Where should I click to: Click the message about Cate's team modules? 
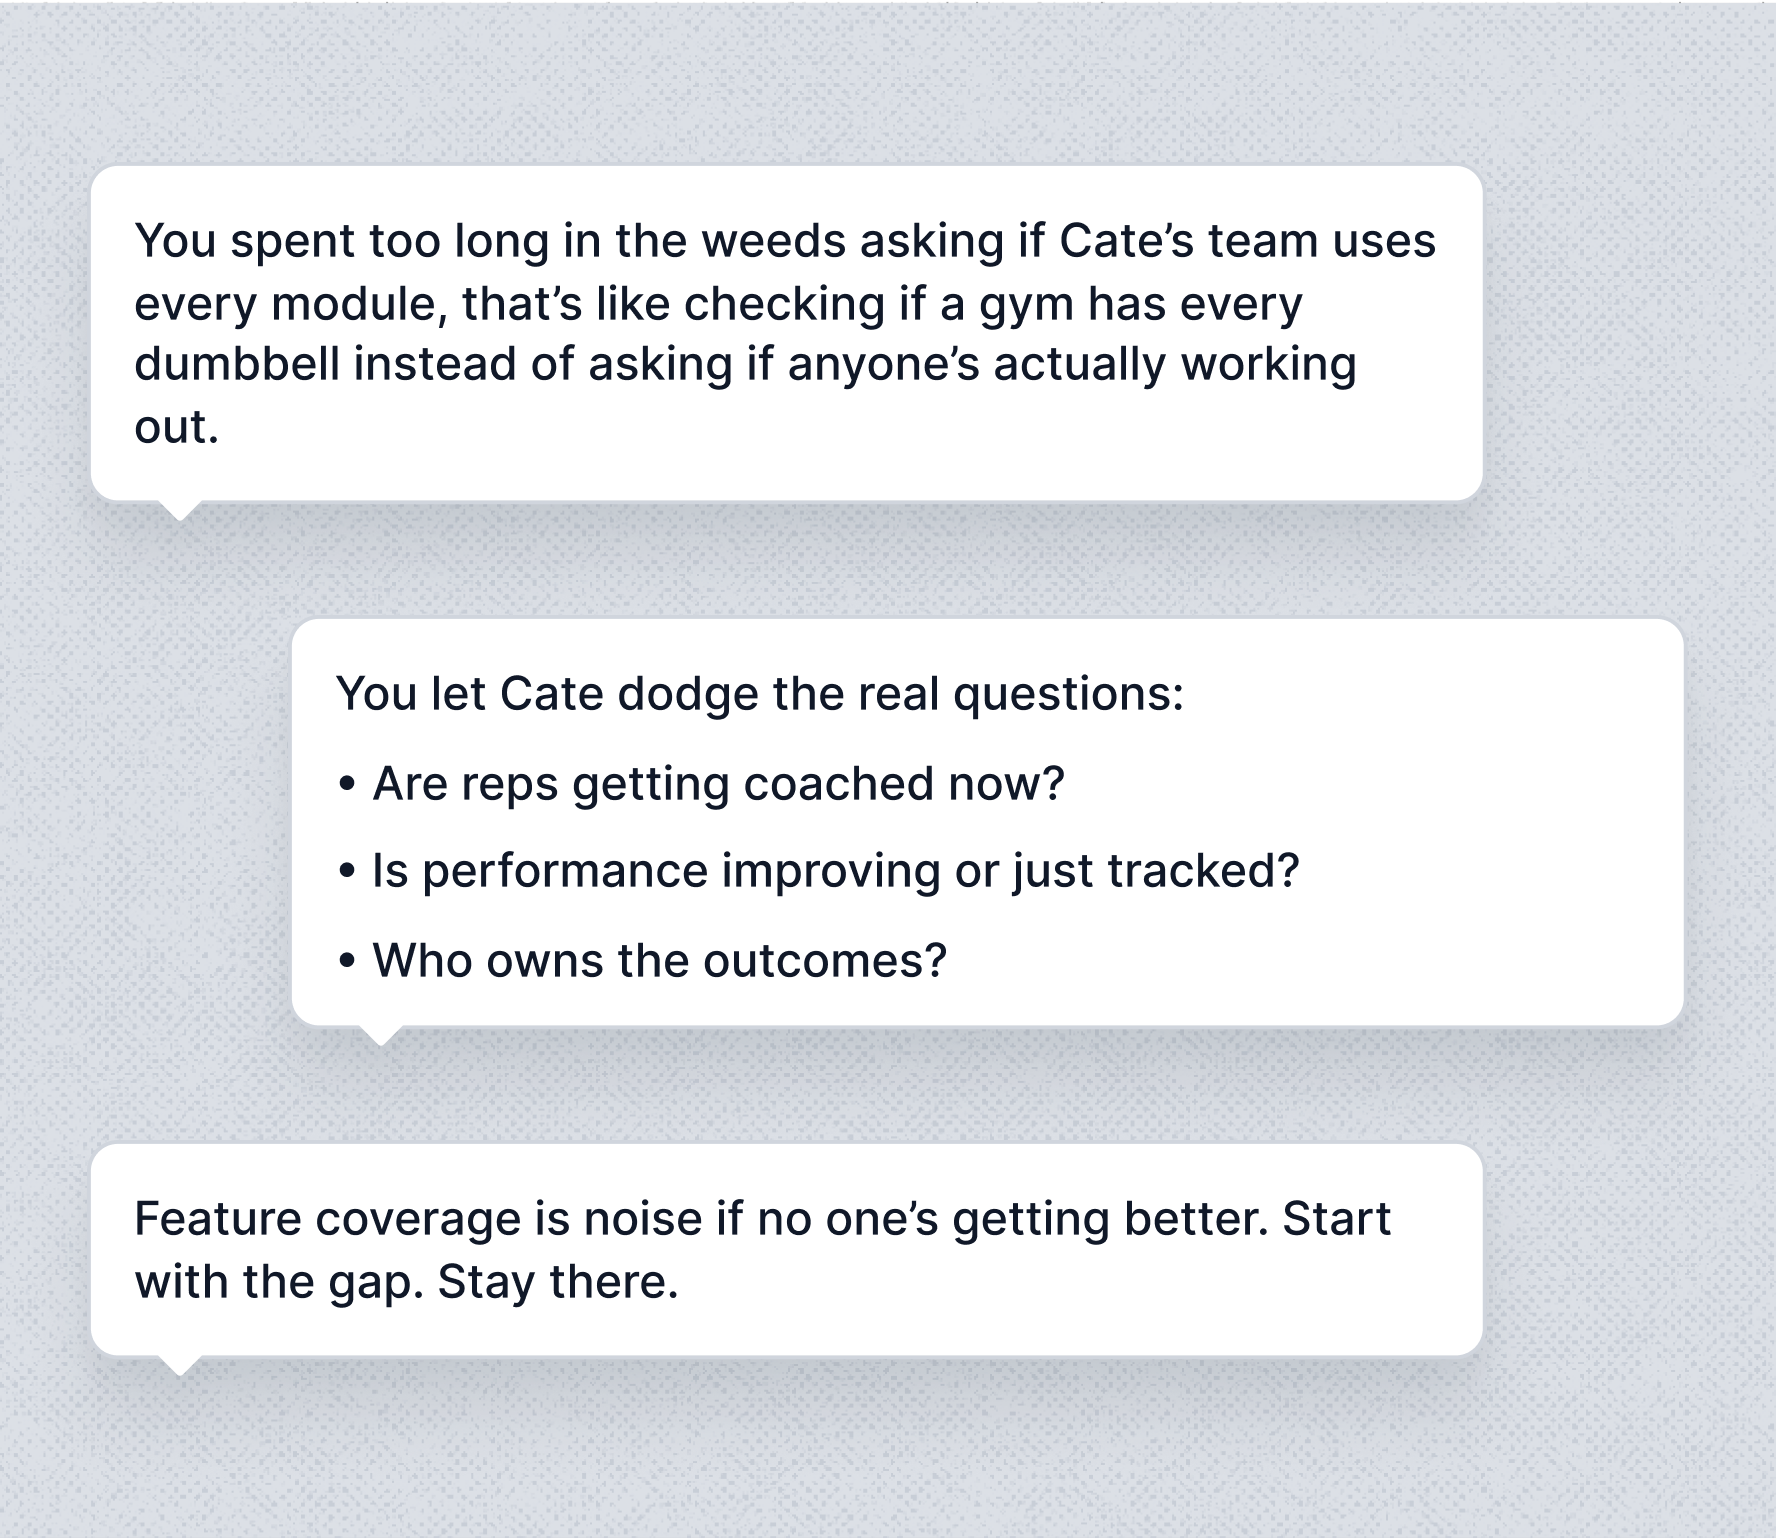click(x=786, y=333)
